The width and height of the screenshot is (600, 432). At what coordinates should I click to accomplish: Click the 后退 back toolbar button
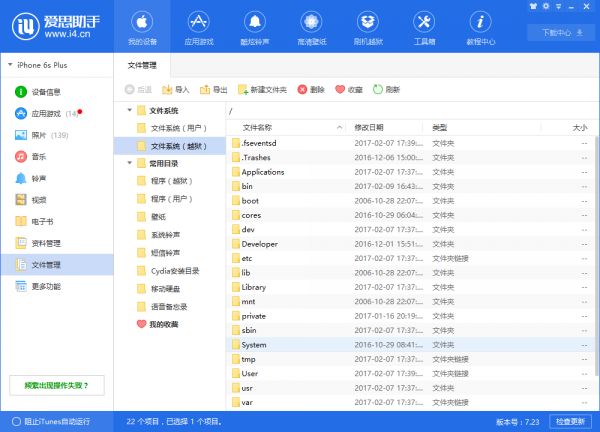138,90
